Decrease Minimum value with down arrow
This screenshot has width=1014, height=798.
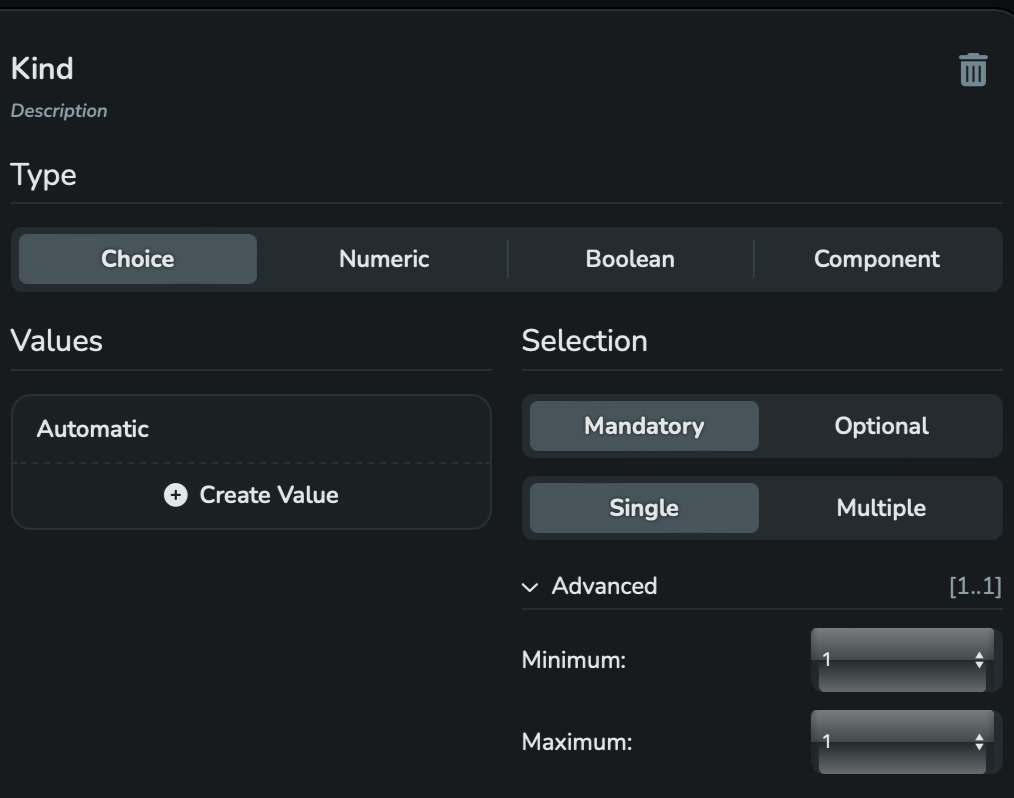tap(979, 665)
